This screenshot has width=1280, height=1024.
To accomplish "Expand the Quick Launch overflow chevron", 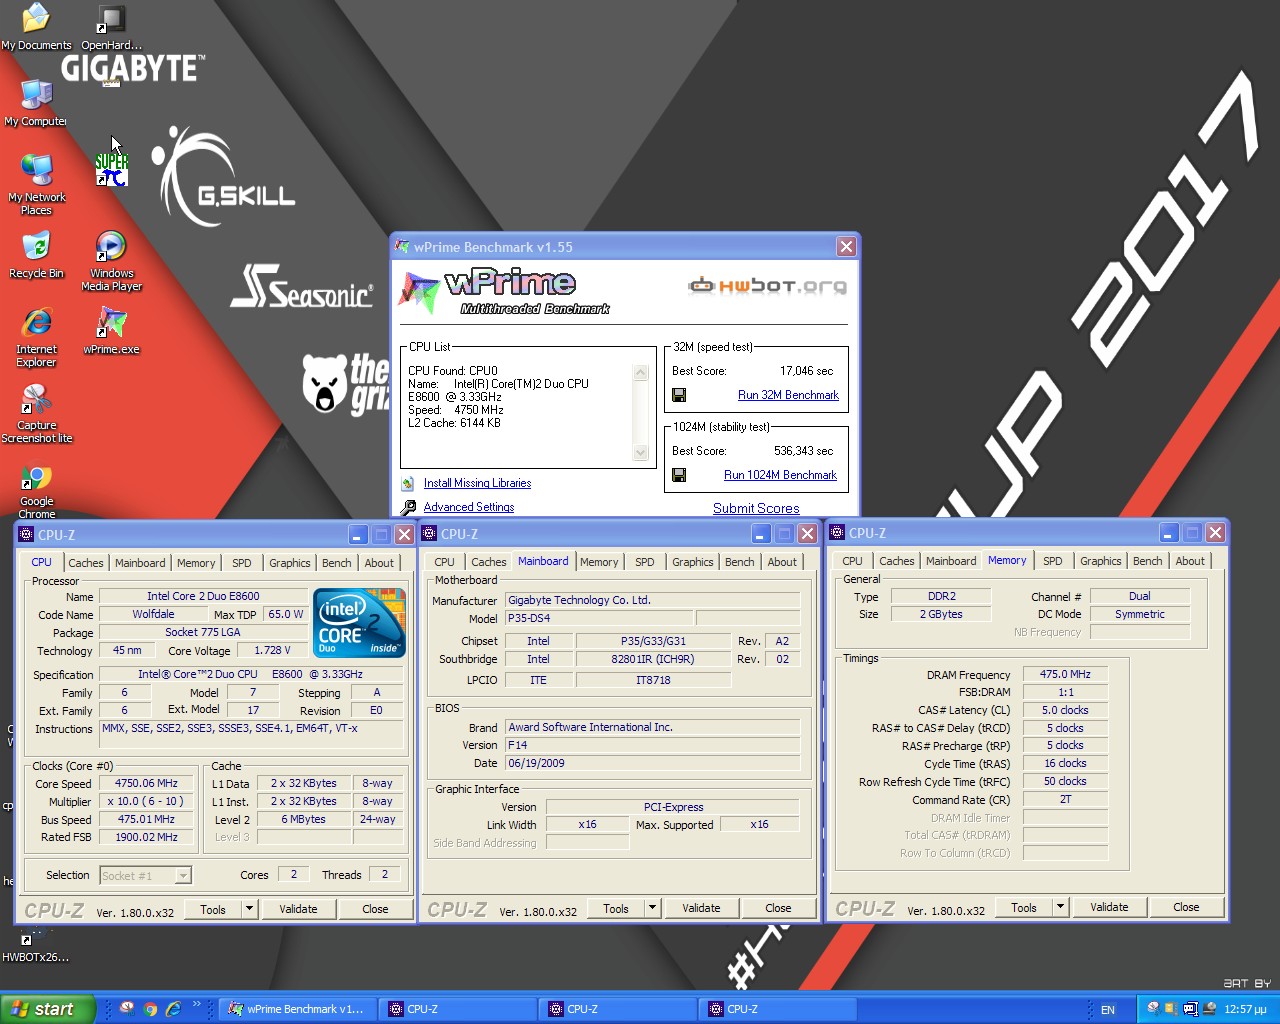I will pyautogui.click(x=197, y=1005).
